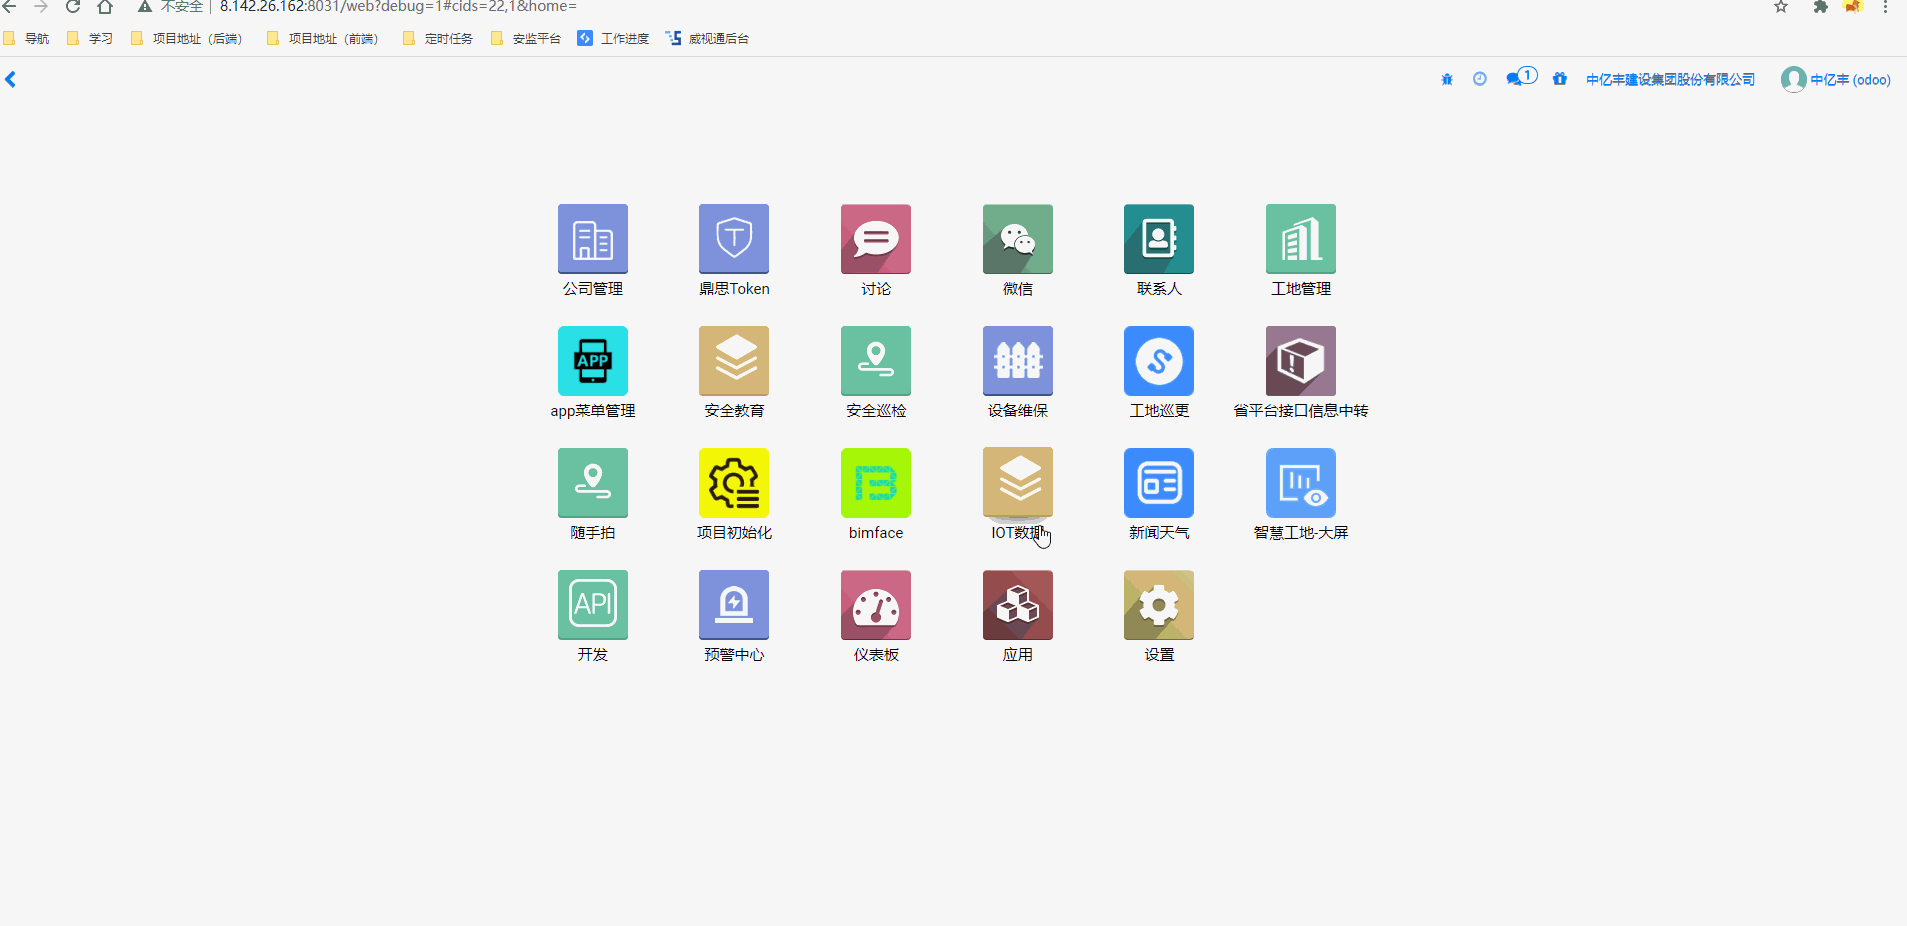Image resolution: width=1907 pixels, height=926 pixels.
Task: Open the 鼎思Token app
Action: point(734,239)
